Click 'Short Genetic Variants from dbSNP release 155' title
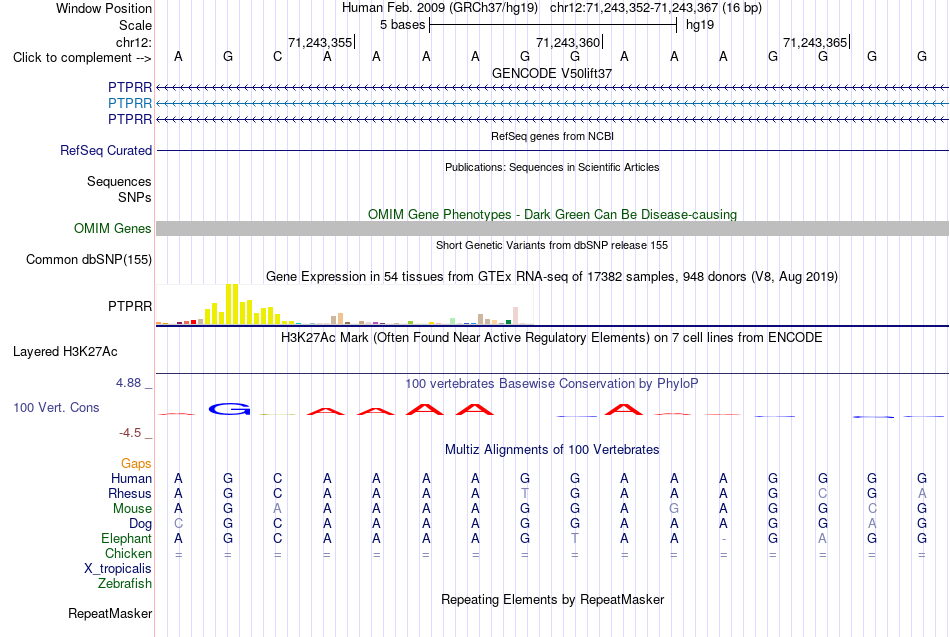This screenshot has height=637, width=950. pos(552,245)
